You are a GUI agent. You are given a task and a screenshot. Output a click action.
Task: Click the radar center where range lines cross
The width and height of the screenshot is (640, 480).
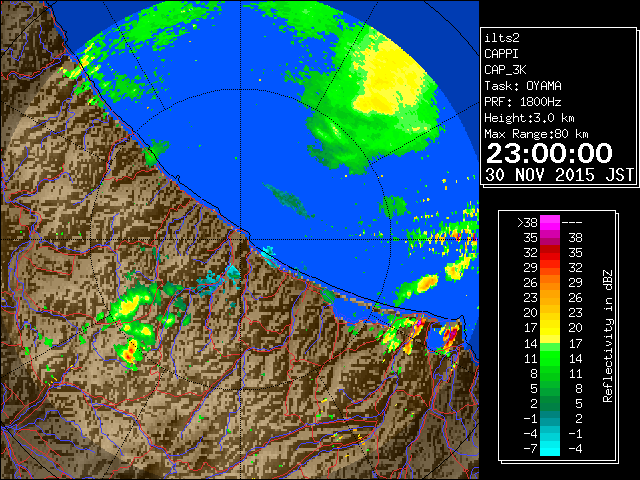click(241, 239)
